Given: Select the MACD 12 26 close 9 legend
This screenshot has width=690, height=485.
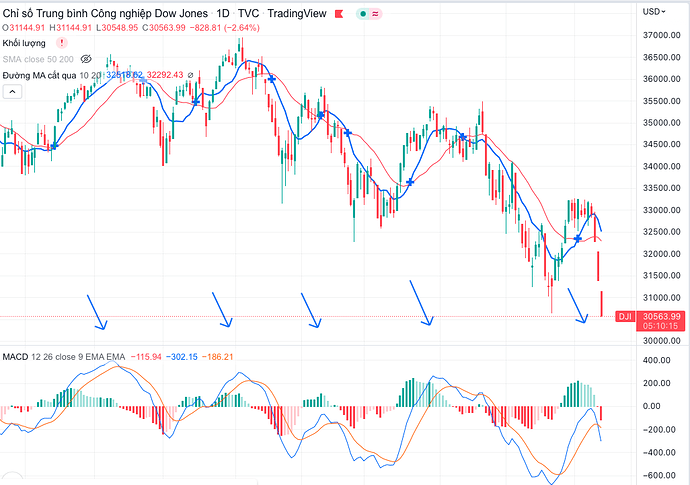Looking at the screenshot, I should (64, 357).
